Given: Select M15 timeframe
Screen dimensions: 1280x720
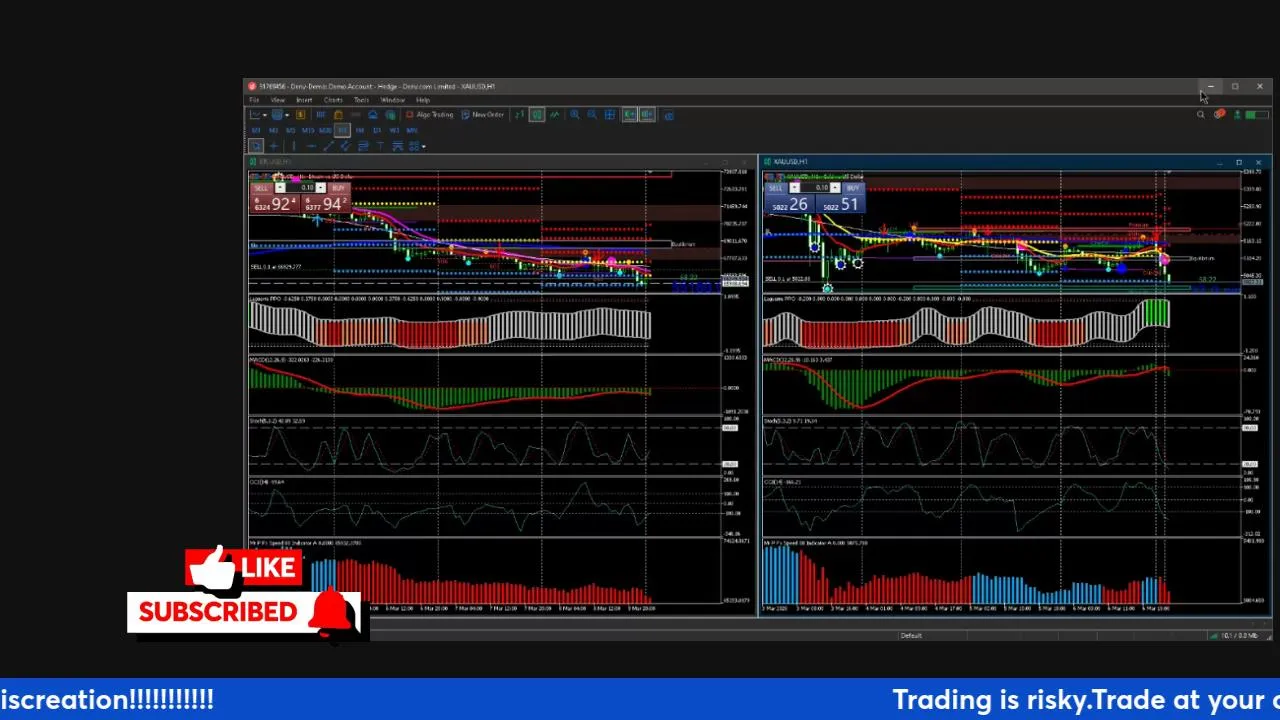Looking at the screenshot, I should pyautogui.click(x=308, y=131).
